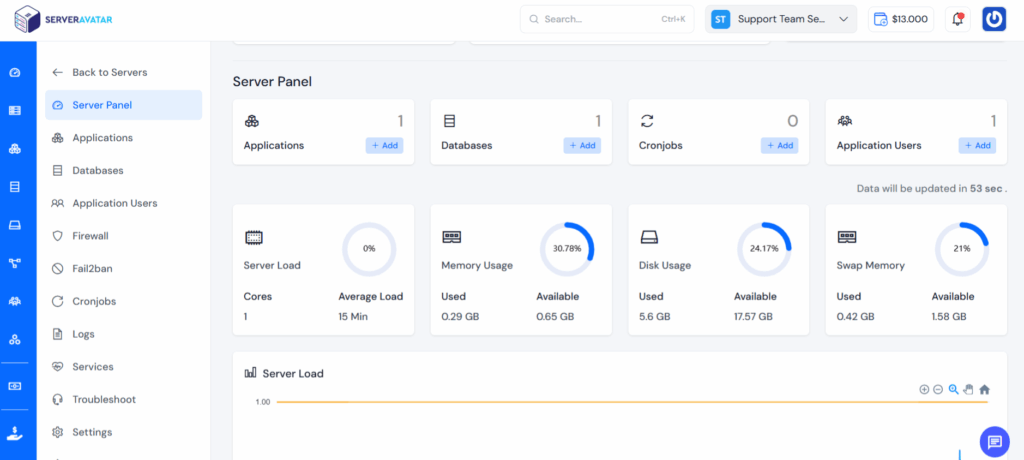The height and width of the screenshot is (460, 1024).
Task: Click Back to Servers
Action: 109,72
